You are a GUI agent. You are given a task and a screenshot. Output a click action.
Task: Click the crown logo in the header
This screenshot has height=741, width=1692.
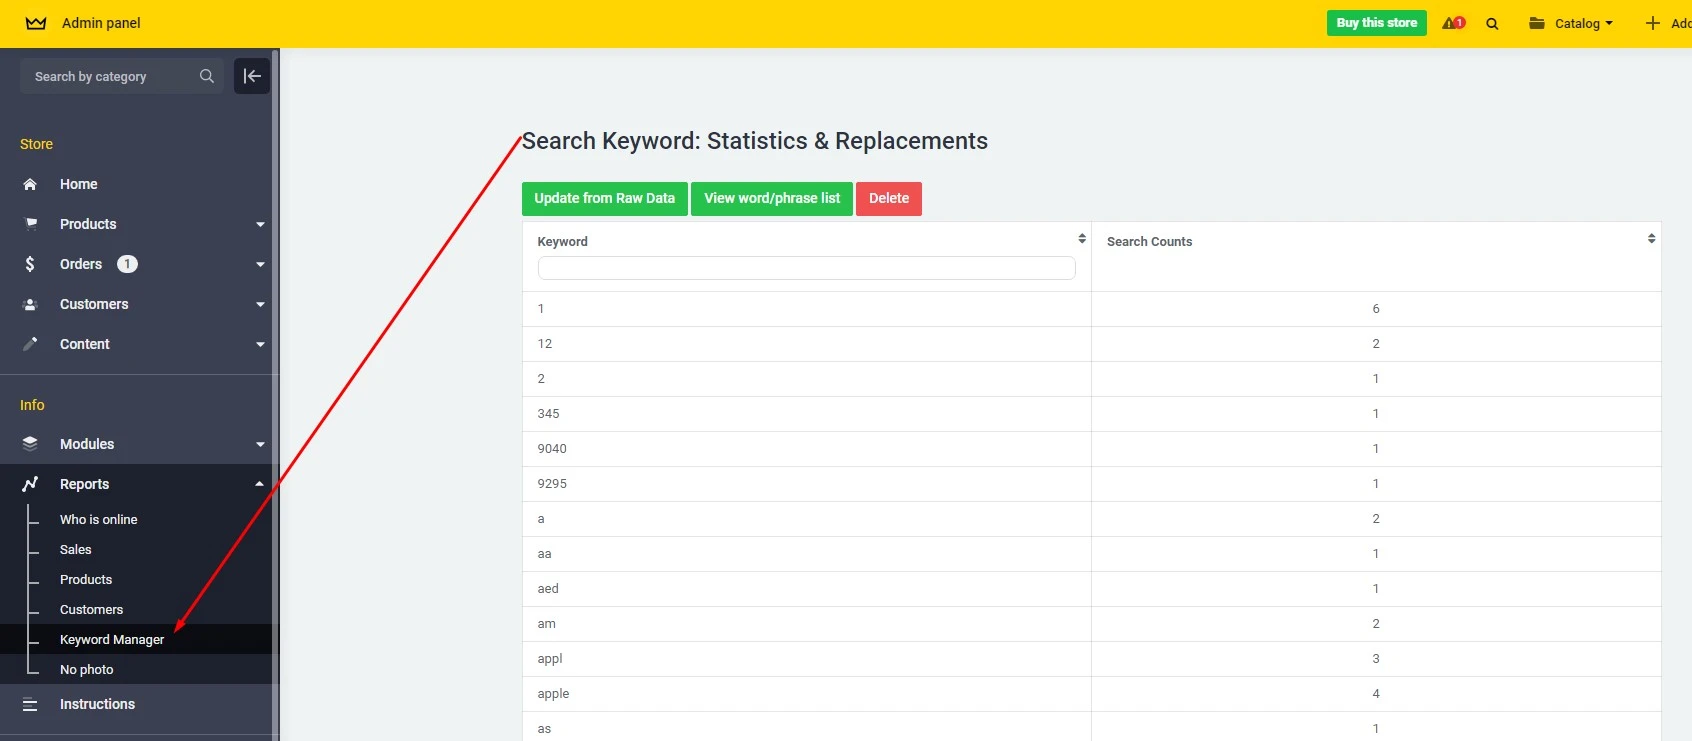click(36, 23)
